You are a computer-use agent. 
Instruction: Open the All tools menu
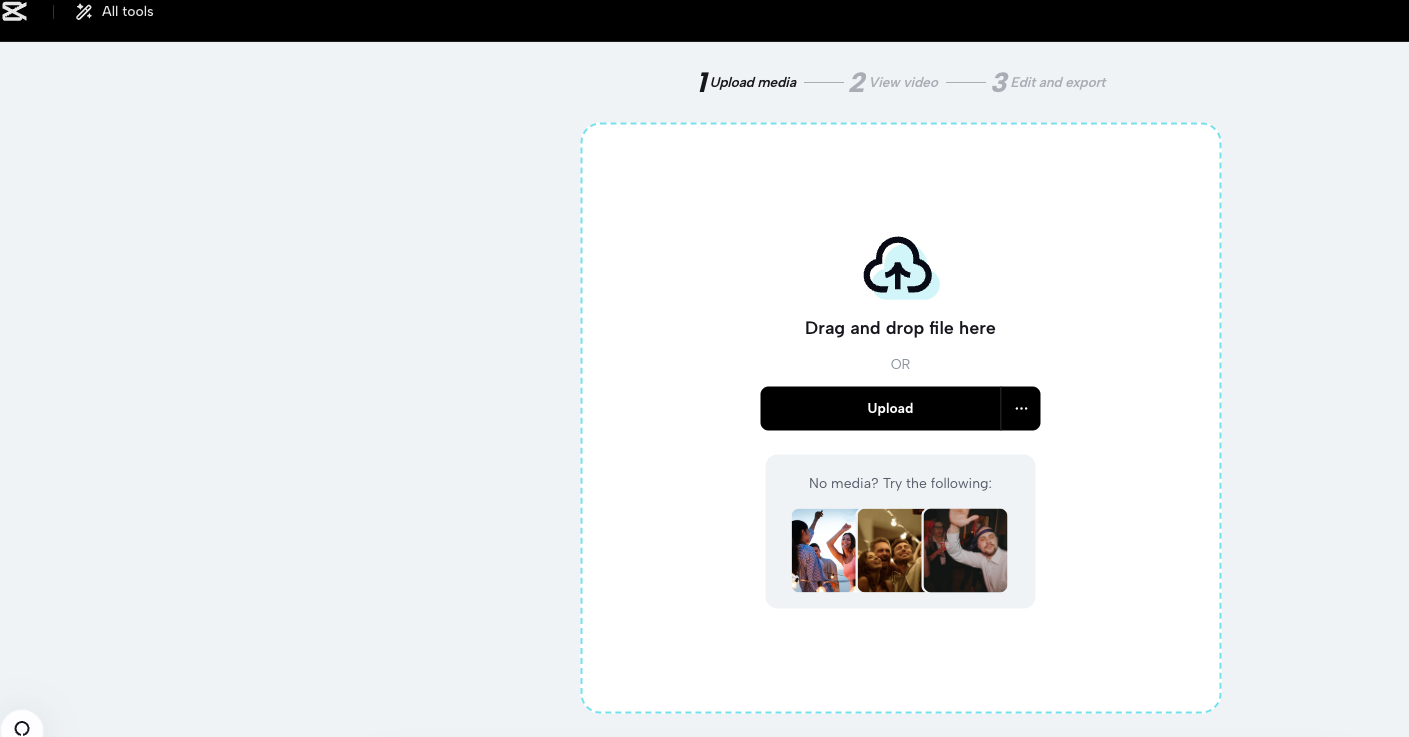tap(127, 12)
